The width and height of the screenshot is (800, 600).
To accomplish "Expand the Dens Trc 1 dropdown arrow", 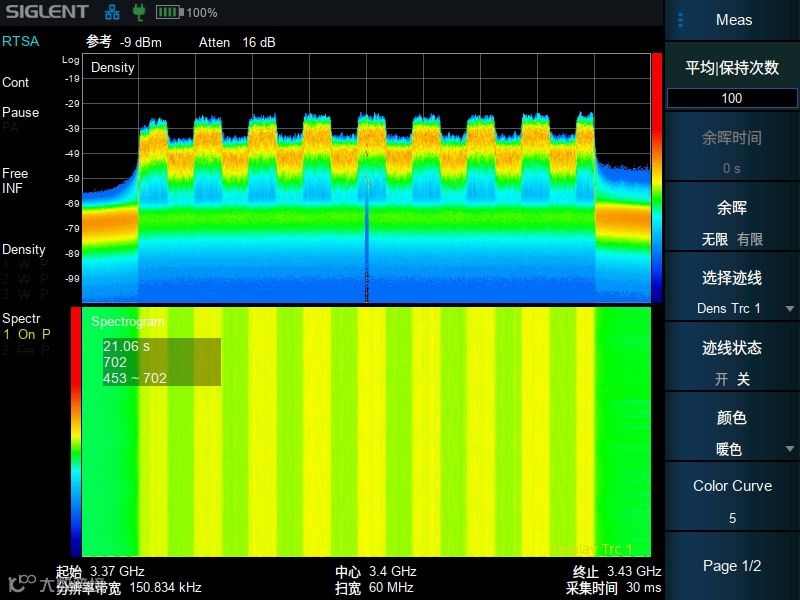I will coord(789,309).
